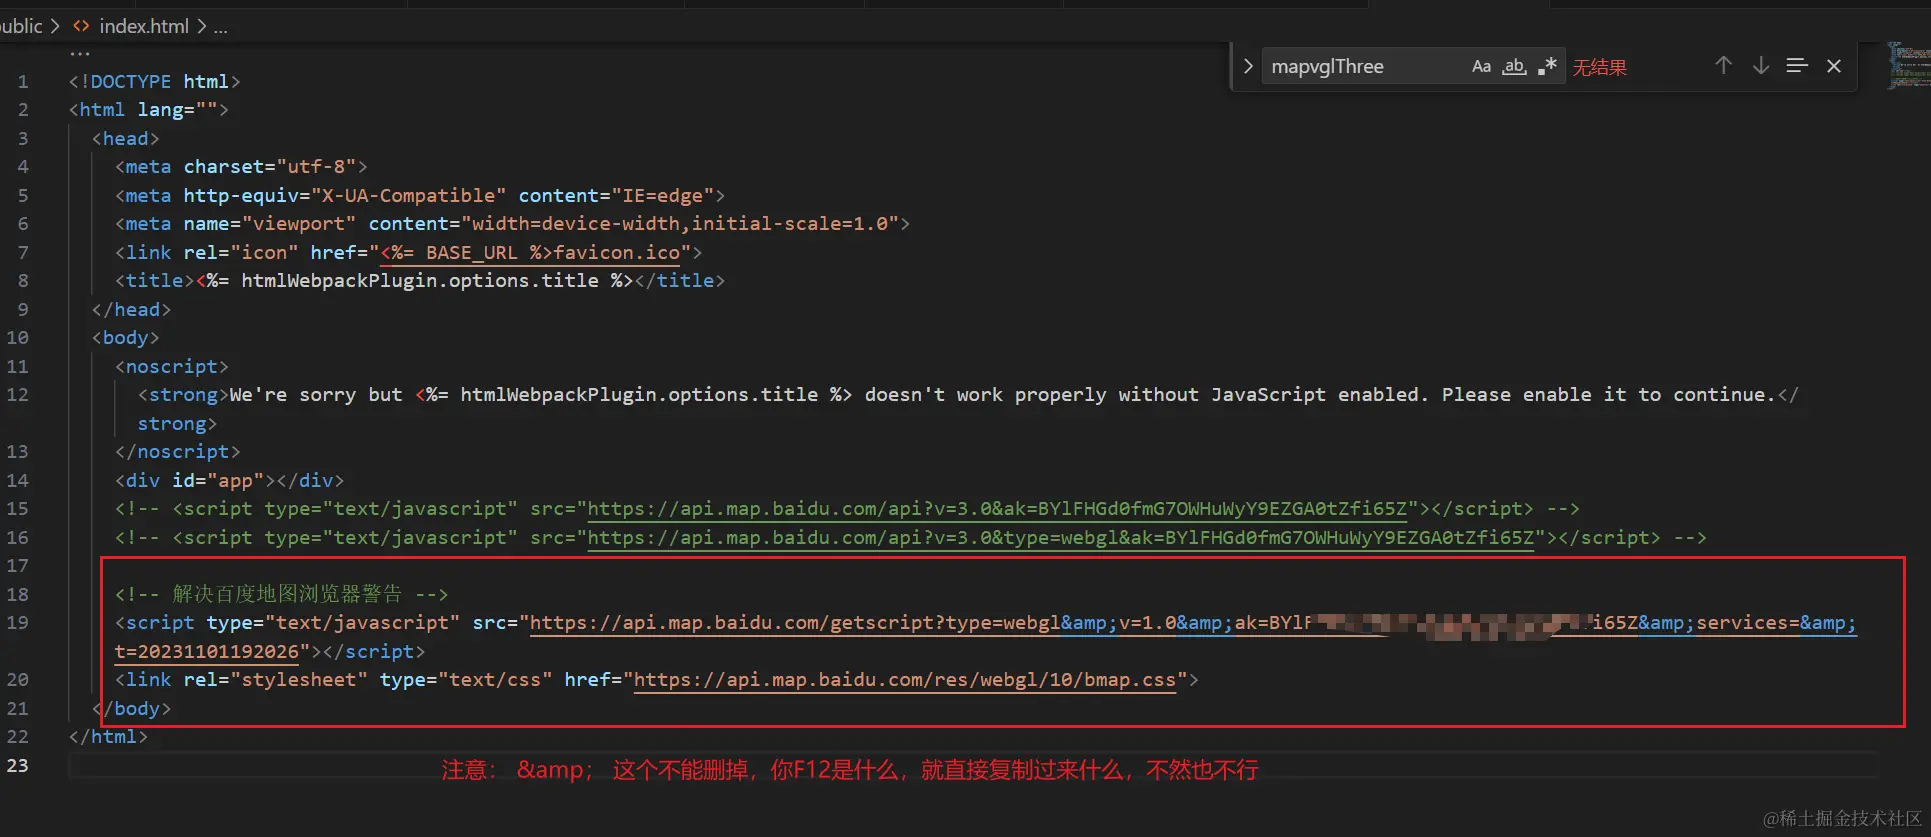Click the favicon.ico href on line 7
The width and height of the screenshot is (1931, 837).
point(530,253)
